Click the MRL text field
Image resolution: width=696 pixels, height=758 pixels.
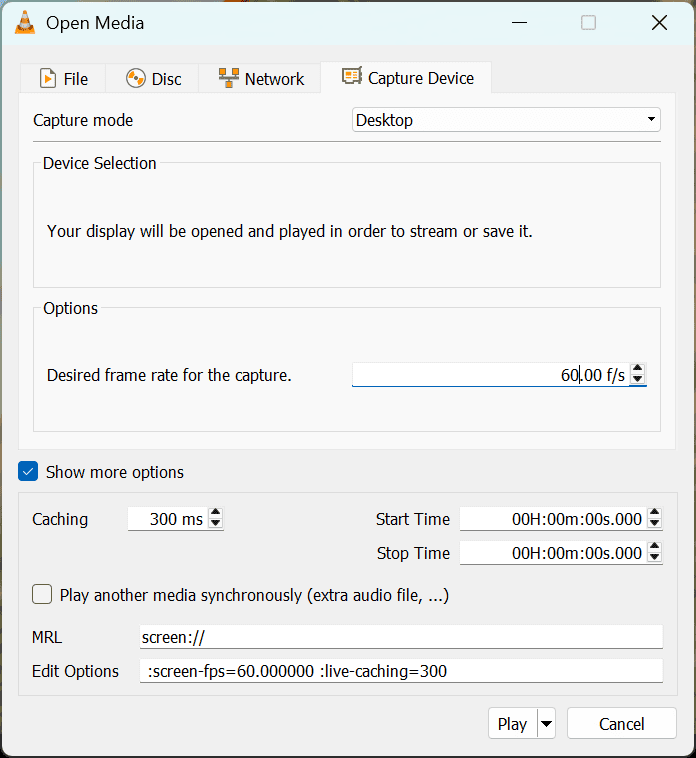tap(400, 637)
